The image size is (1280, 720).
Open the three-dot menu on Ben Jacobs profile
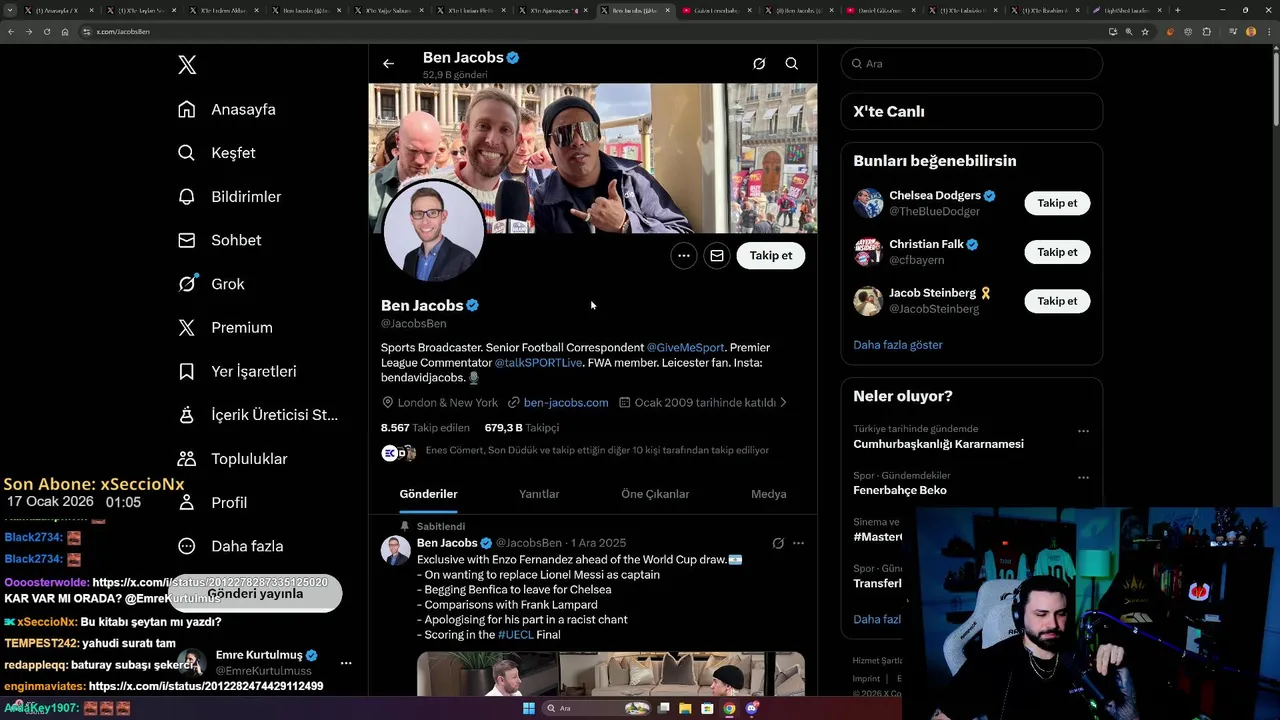click(684, 256)
